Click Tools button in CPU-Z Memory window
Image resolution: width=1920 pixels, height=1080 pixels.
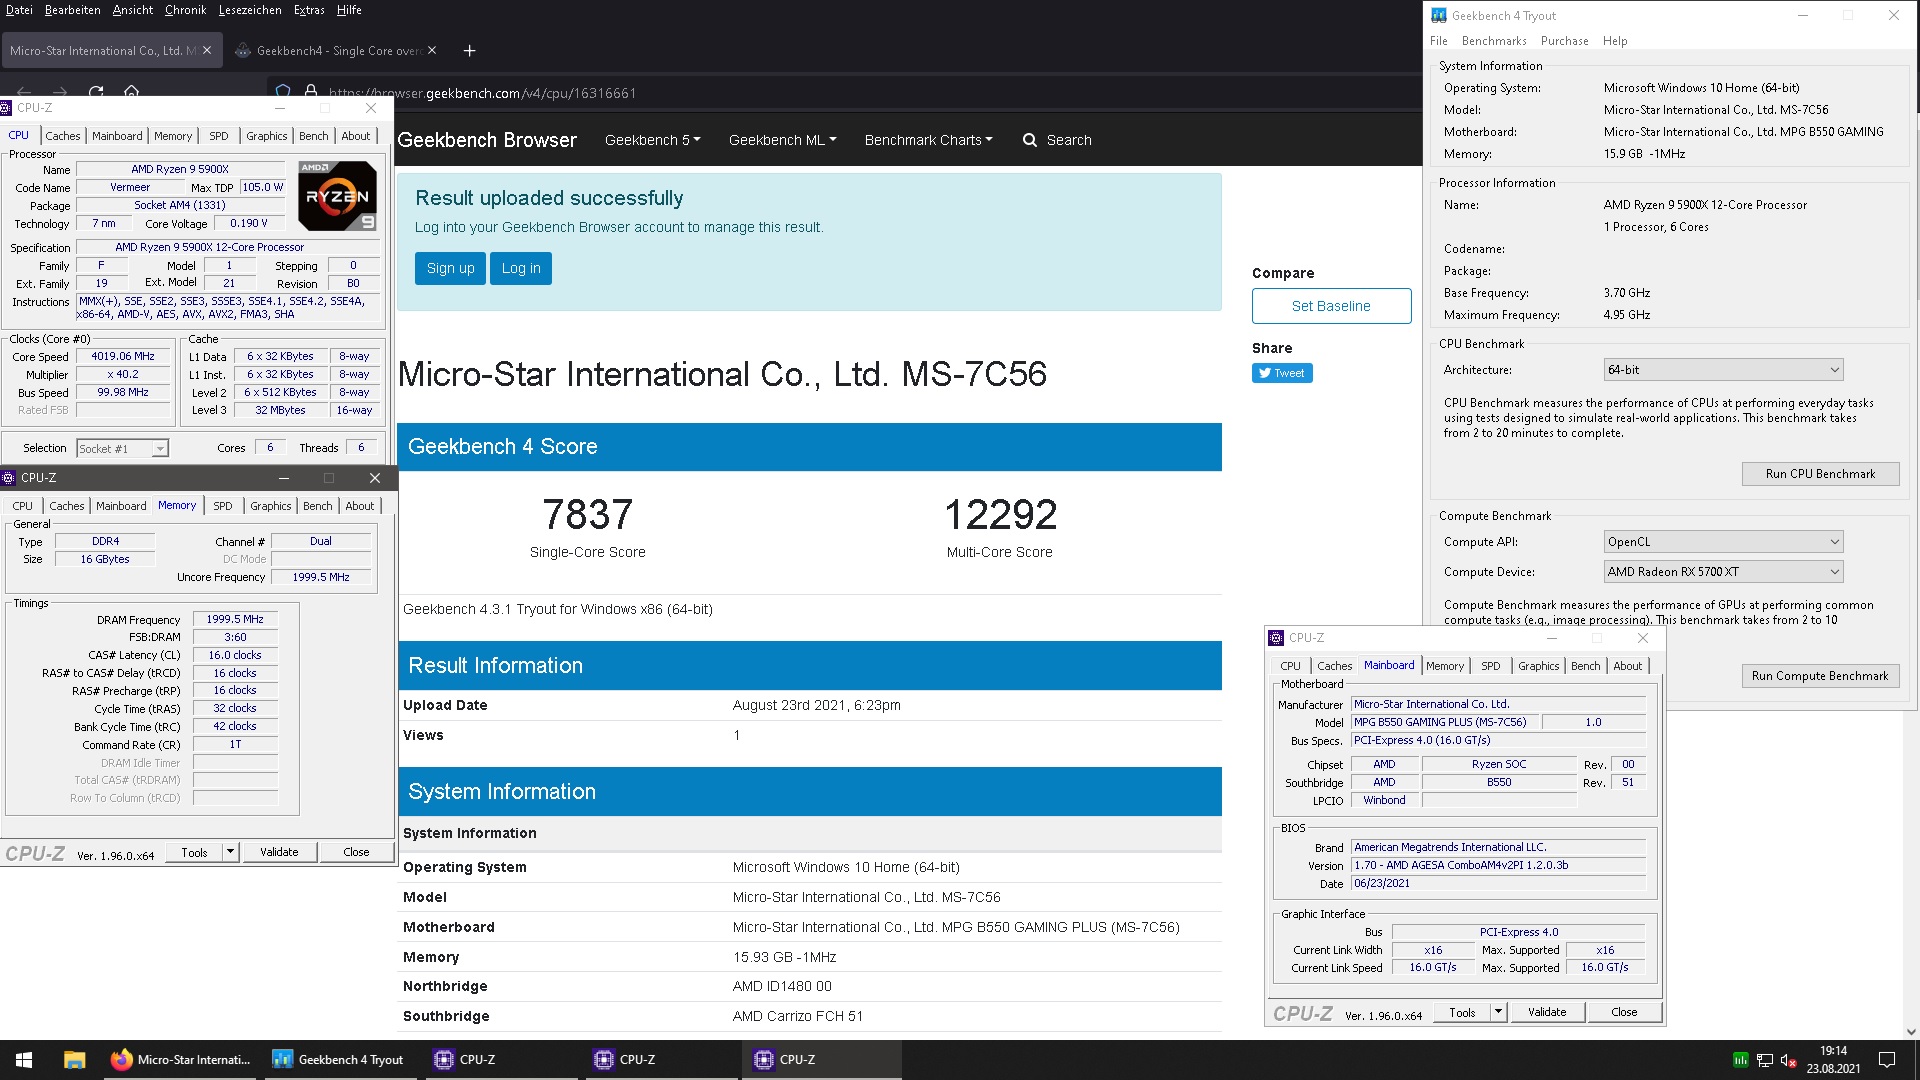click(194, 852)
